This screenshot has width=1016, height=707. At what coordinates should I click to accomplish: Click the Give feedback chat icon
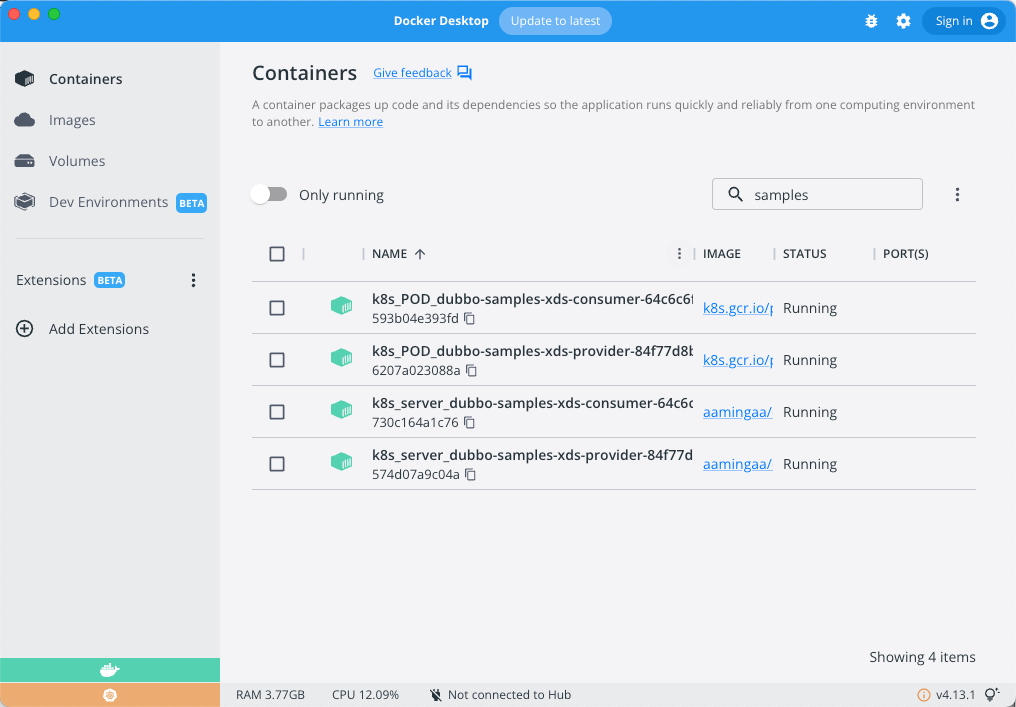[464, 73]
